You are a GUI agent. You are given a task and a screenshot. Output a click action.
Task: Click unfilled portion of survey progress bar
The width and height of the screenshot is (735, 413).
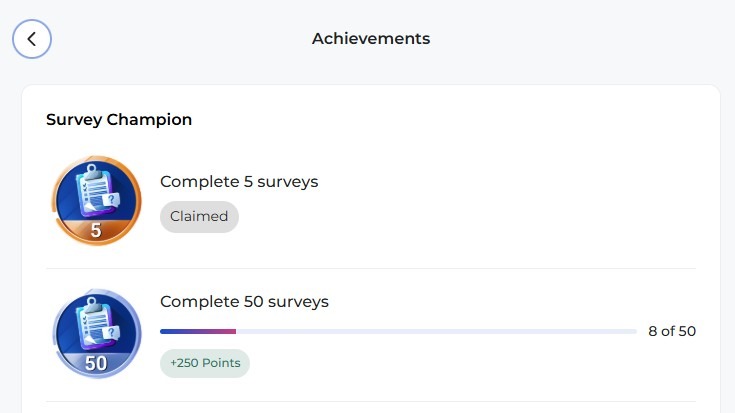coord(436,331)
